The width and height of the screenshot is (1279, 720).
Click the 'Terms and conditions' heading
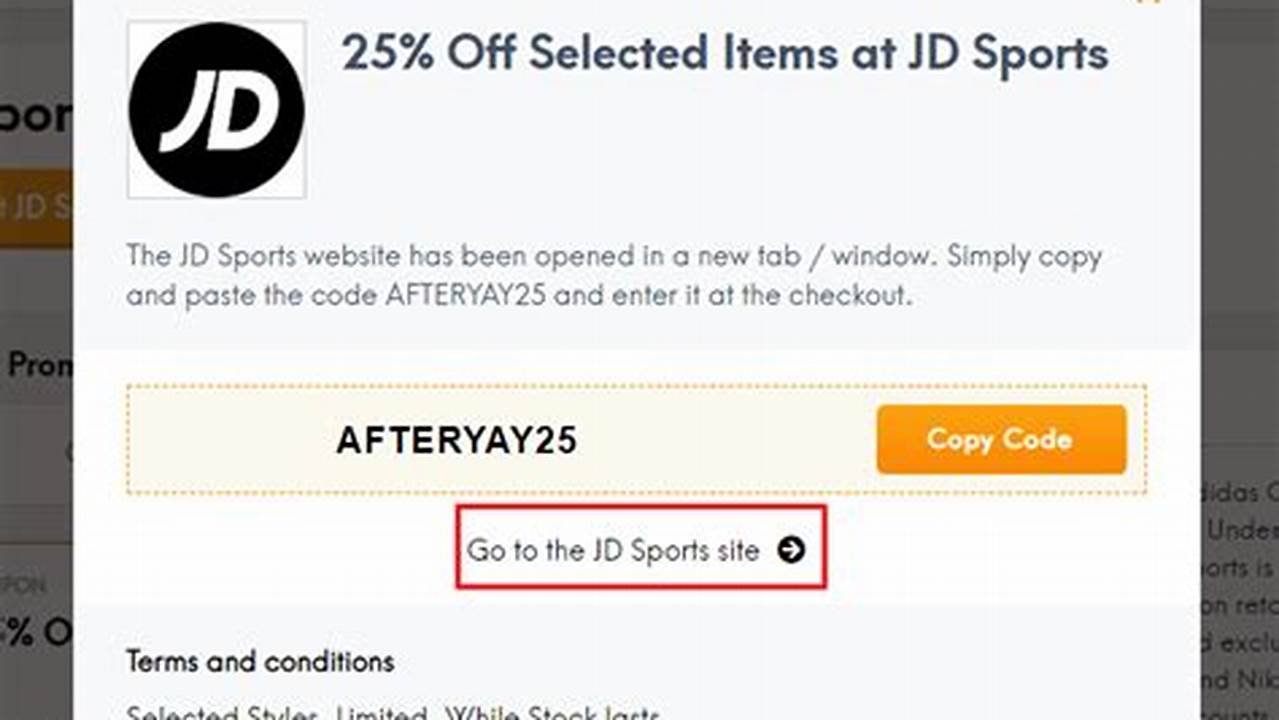coord(259,662)
